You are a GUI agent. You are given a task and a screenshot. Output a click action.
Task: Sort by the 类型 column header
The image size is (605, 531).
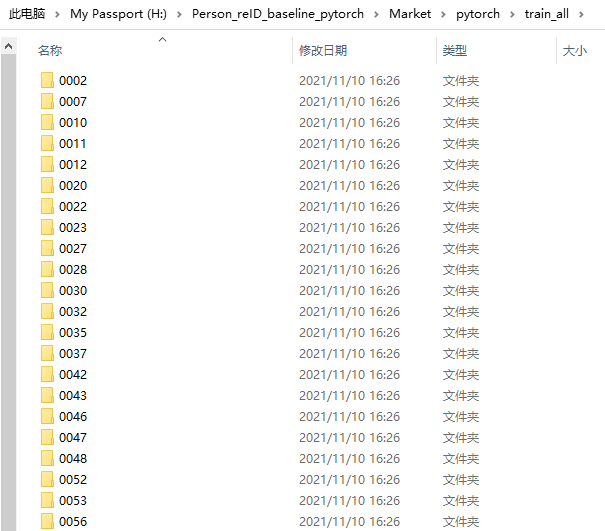455,51
